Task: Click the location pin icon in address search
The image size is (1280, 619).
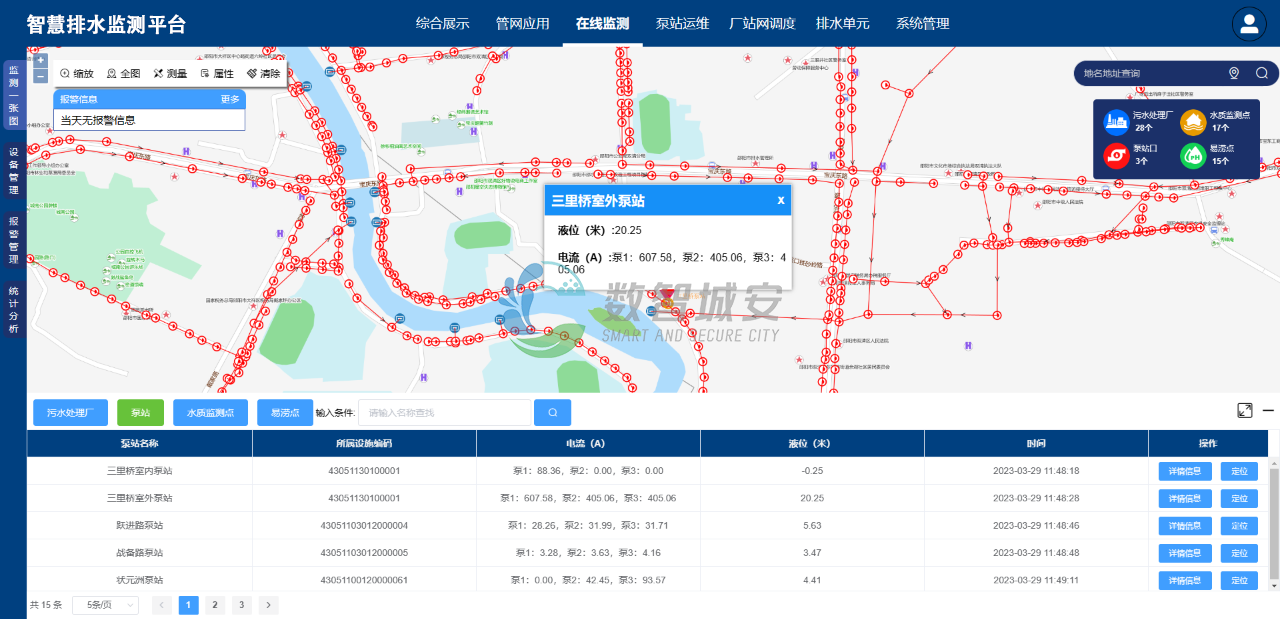Action: [1234, 73]
